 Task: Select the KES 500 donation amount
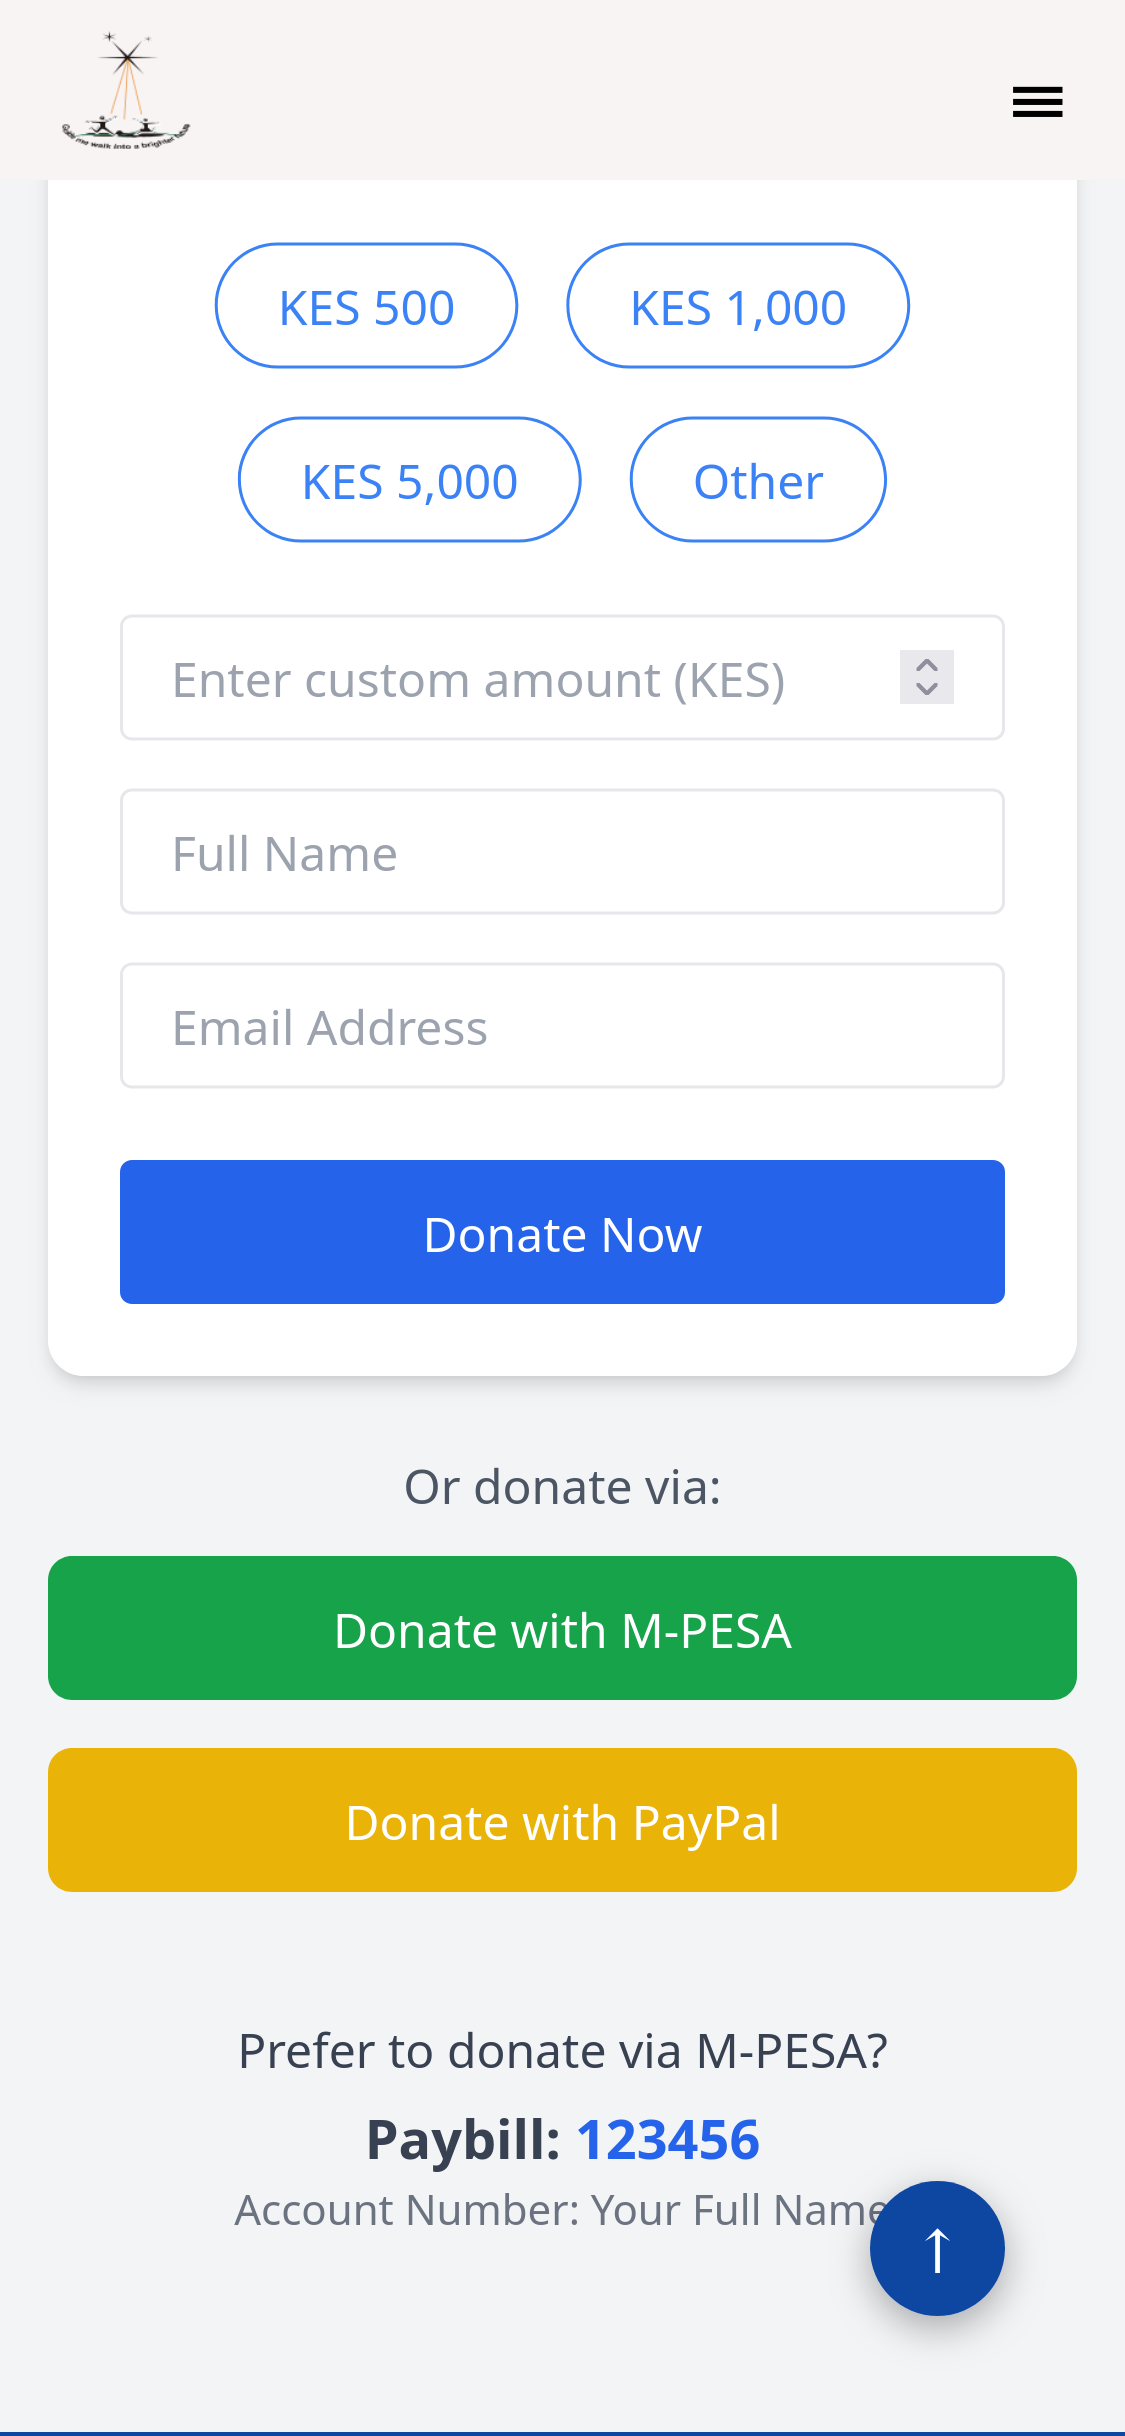[x=366, y=306]
